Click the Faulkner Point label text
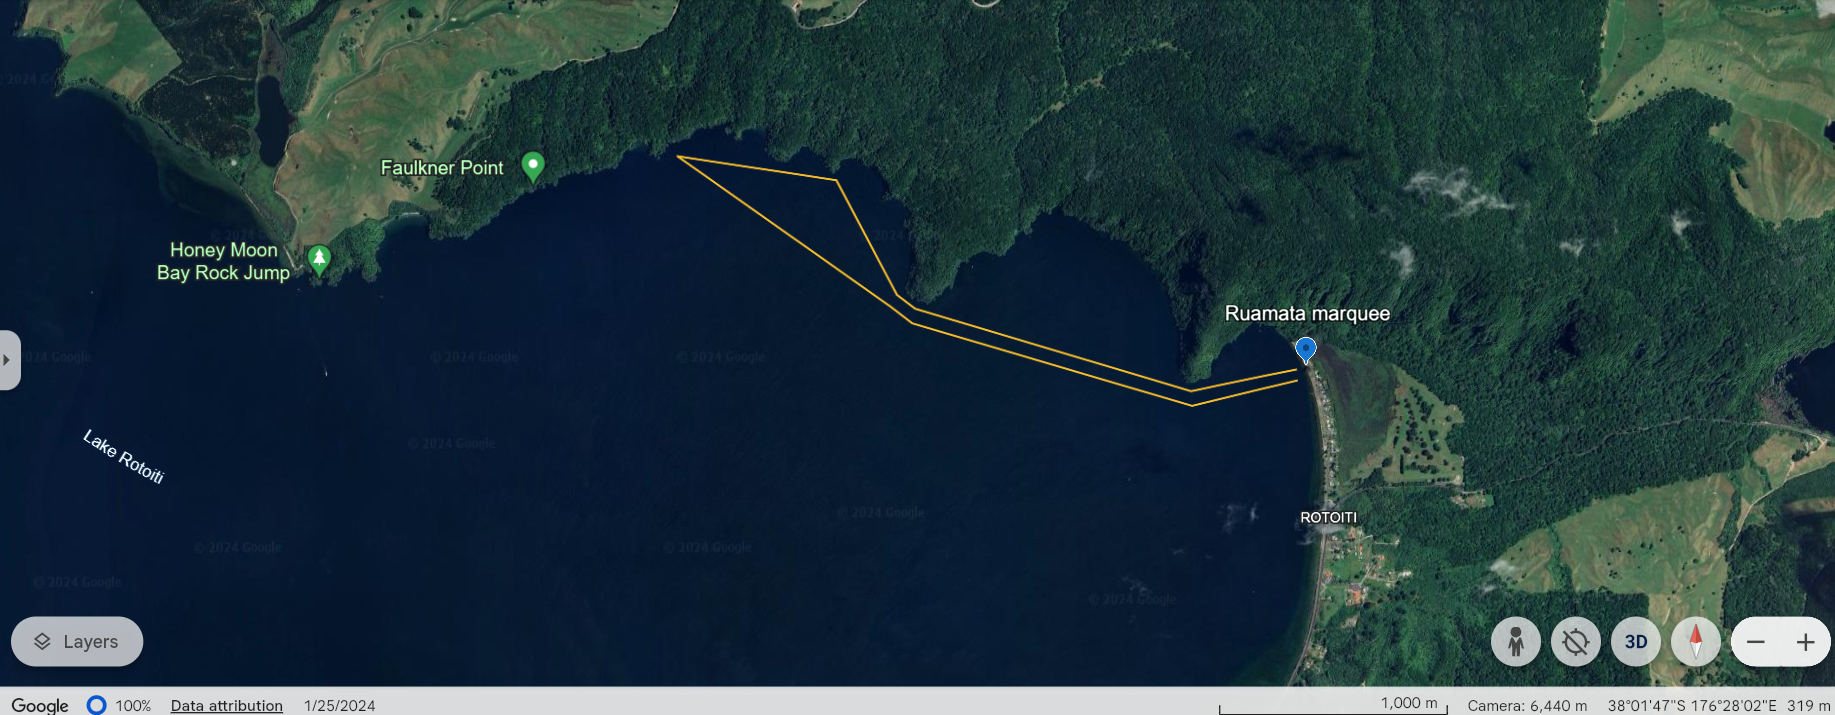 pos(442,168)
